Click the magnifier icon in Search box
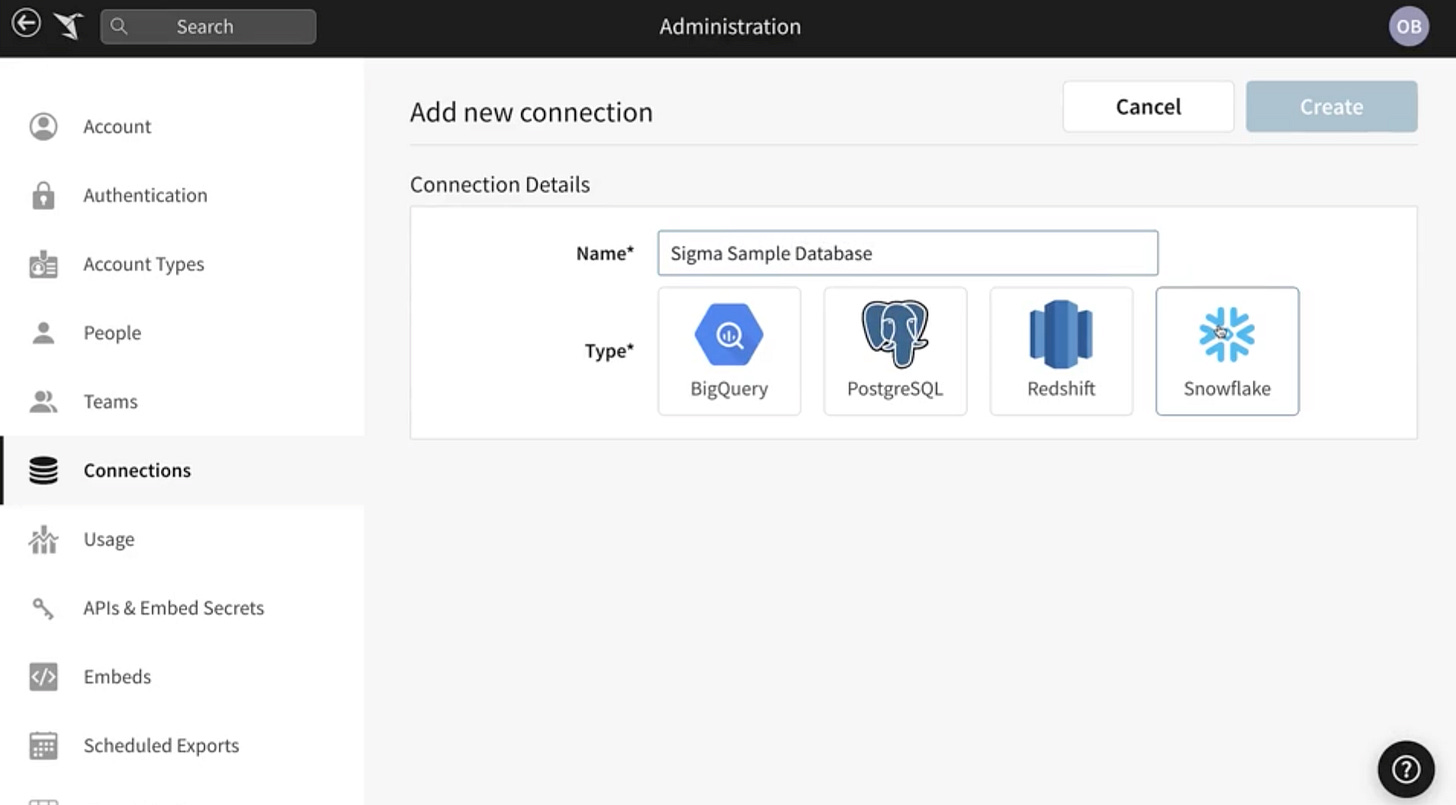Viewport: 1456px width, 805px height. pos(119,26)
